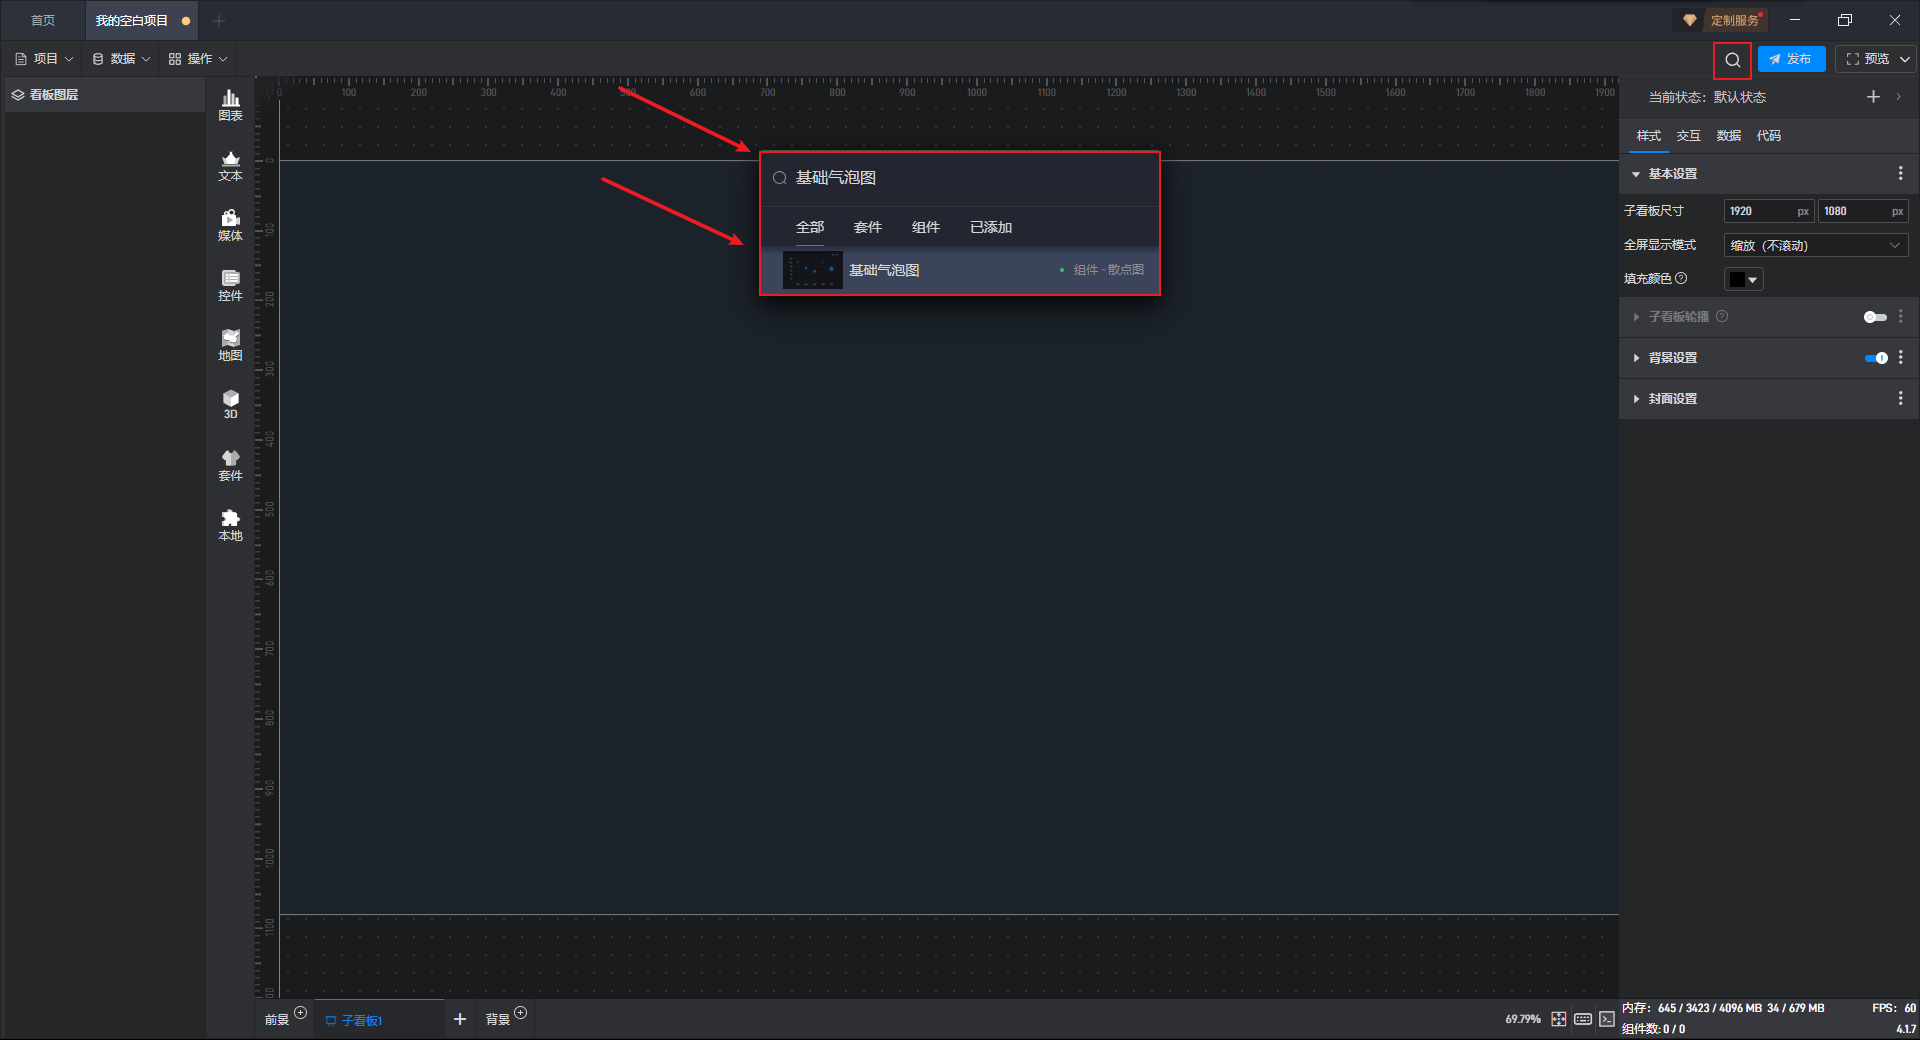Select the 我的空白项目 tab
This screenshot has height=1040, width=1920.
[x=140, y=21]
